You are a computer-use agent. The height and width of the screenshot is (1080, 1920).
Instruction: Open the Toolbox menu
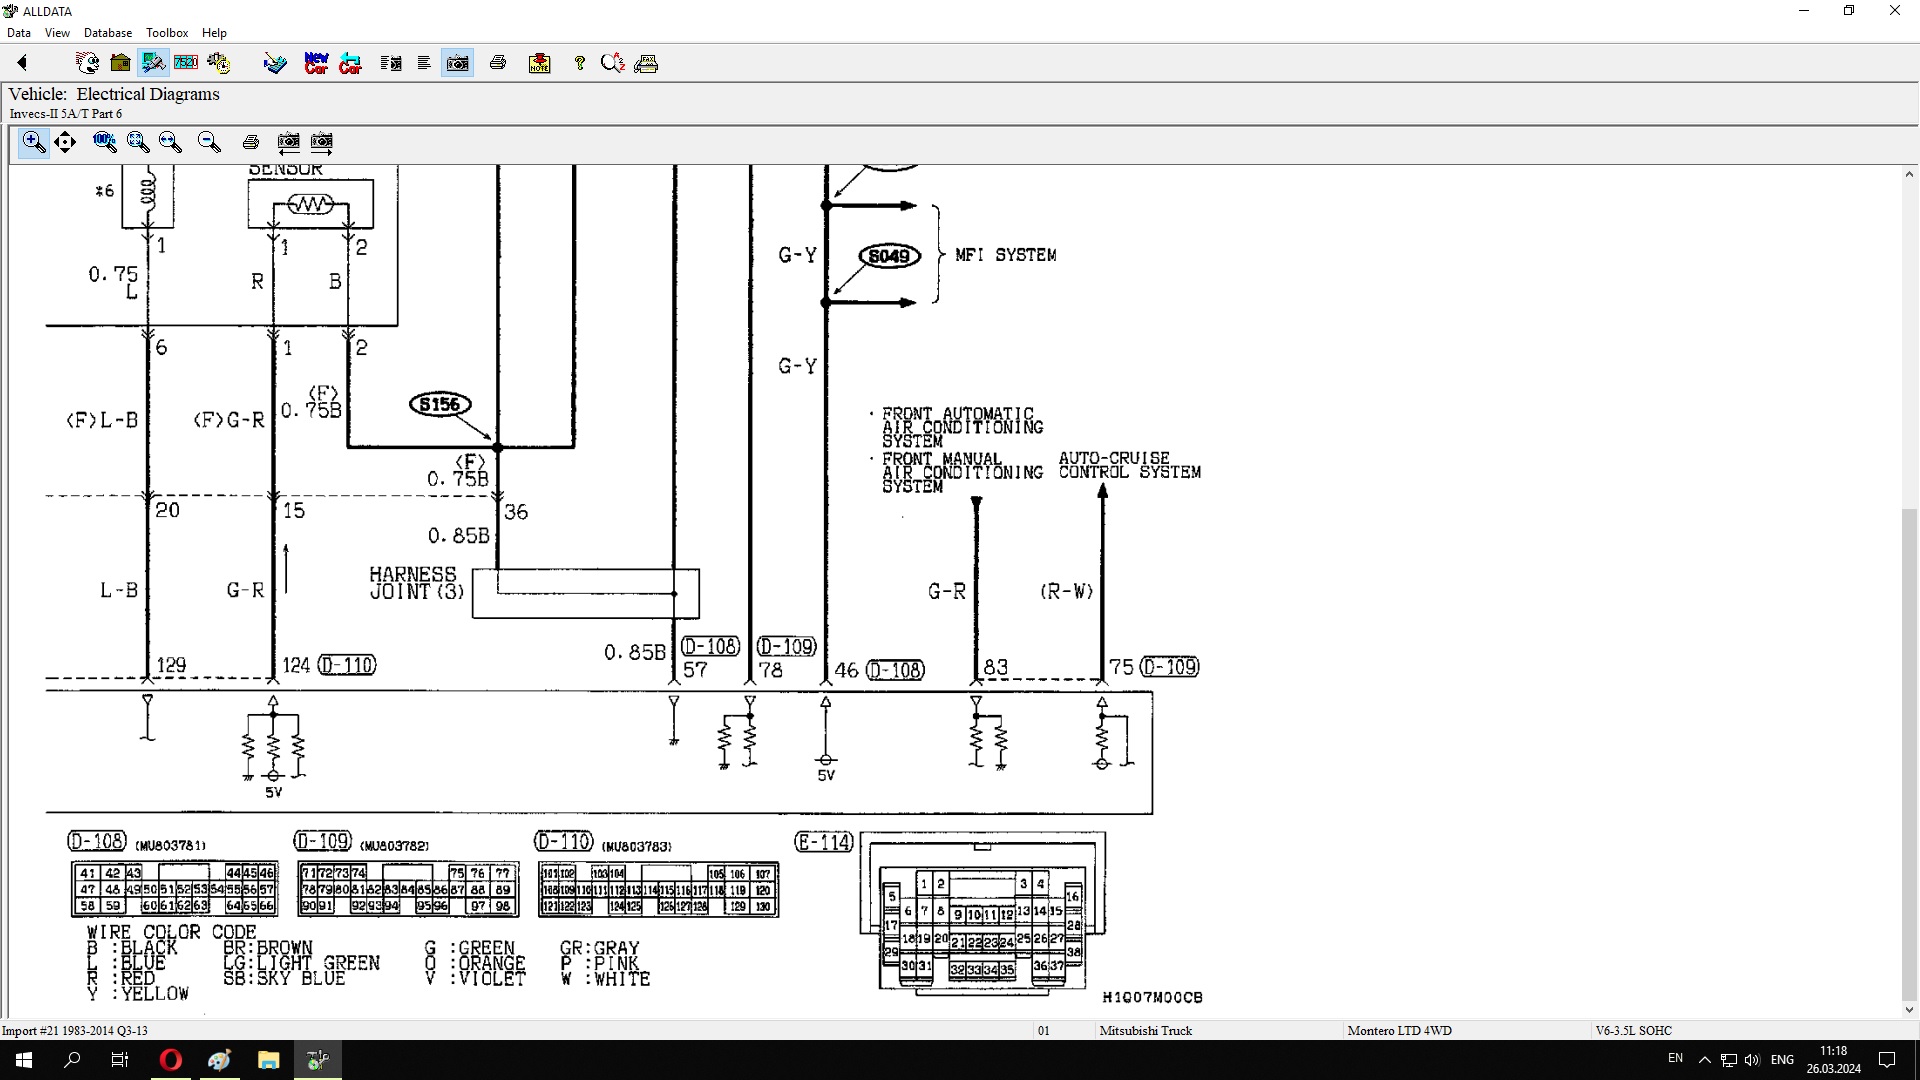pos(167,33)
